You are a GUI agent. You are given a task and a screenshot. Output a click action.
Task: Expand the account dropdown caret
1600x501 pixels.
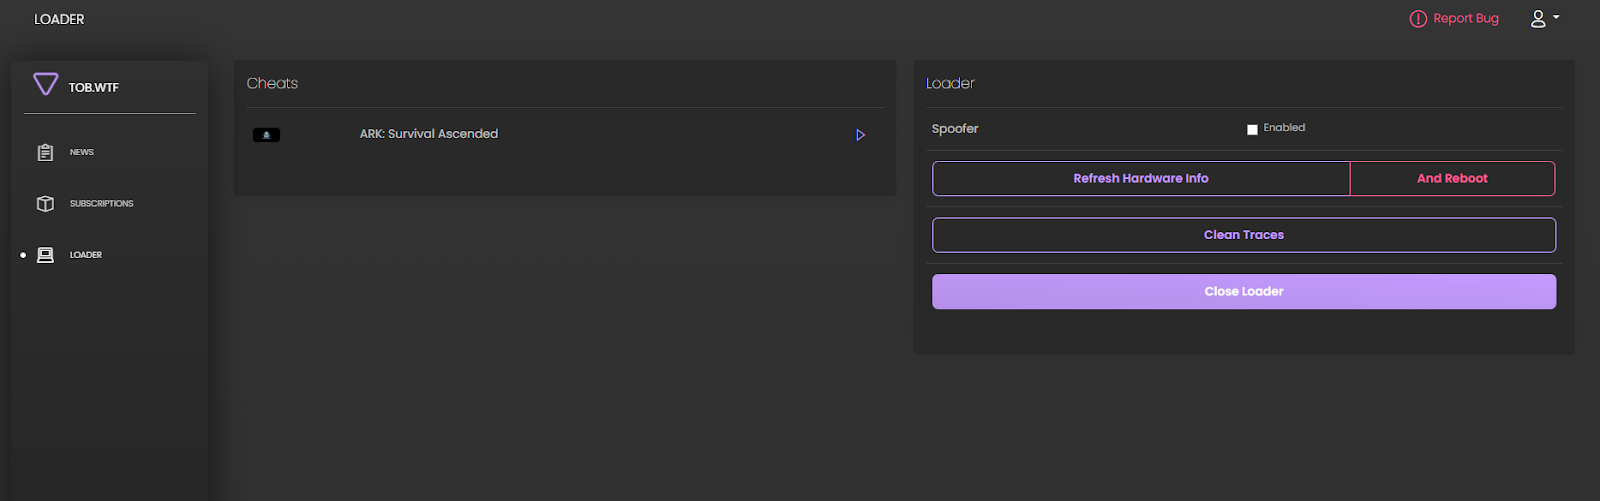pyautogui.click(x=1556, y=17)
